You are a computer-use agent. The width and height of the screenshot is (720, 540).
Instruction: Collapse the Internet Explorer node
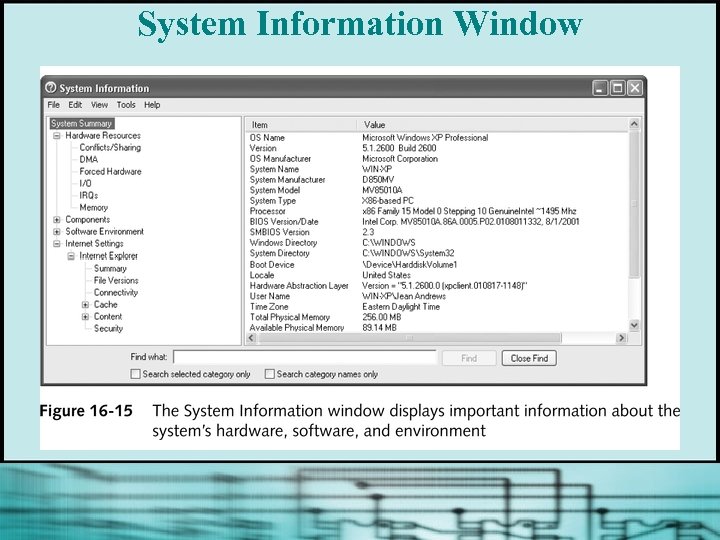71,256
